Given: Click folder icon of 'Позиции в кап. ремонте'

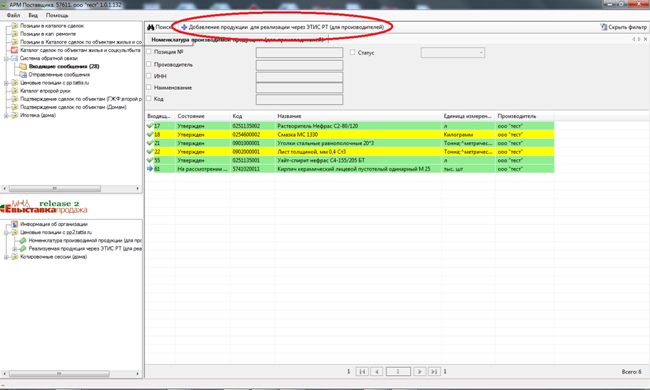Looking at the screenshot, I should pyautogui.click(x=15, y=34).
